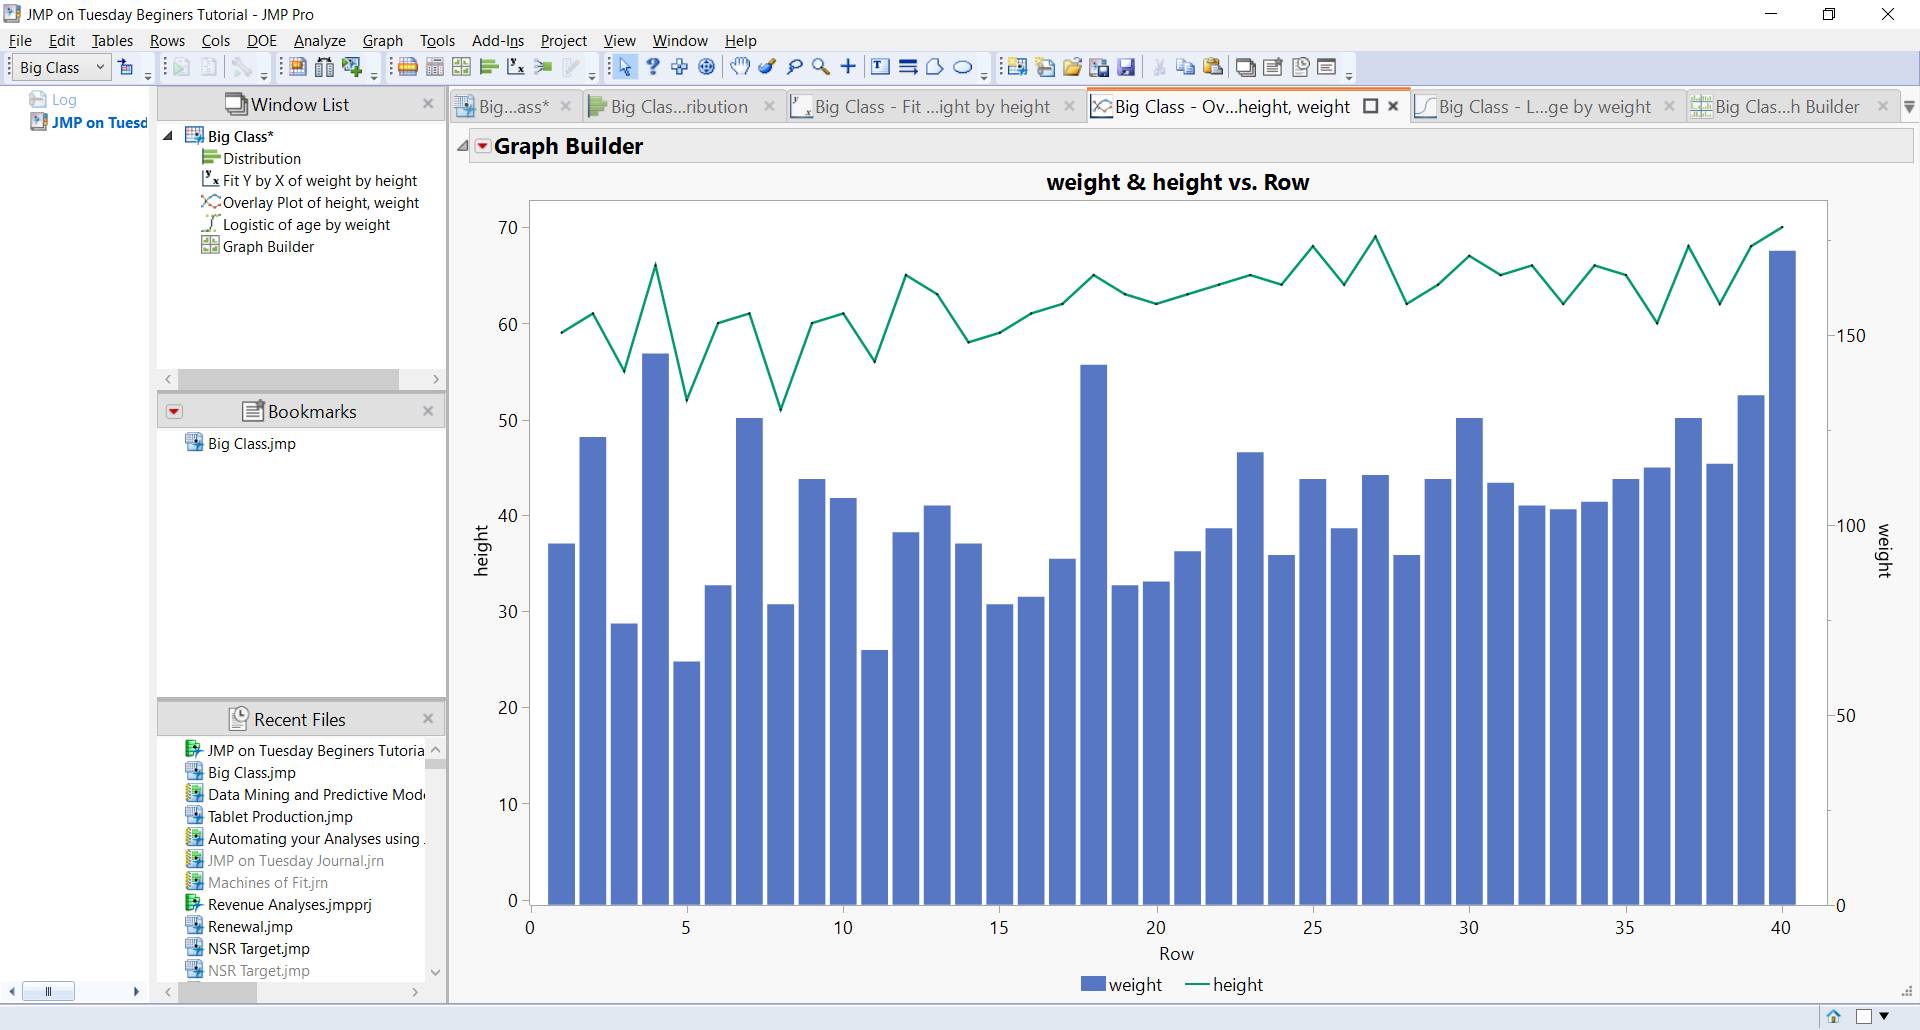Open the Graph menu

[x=381, y=40]
